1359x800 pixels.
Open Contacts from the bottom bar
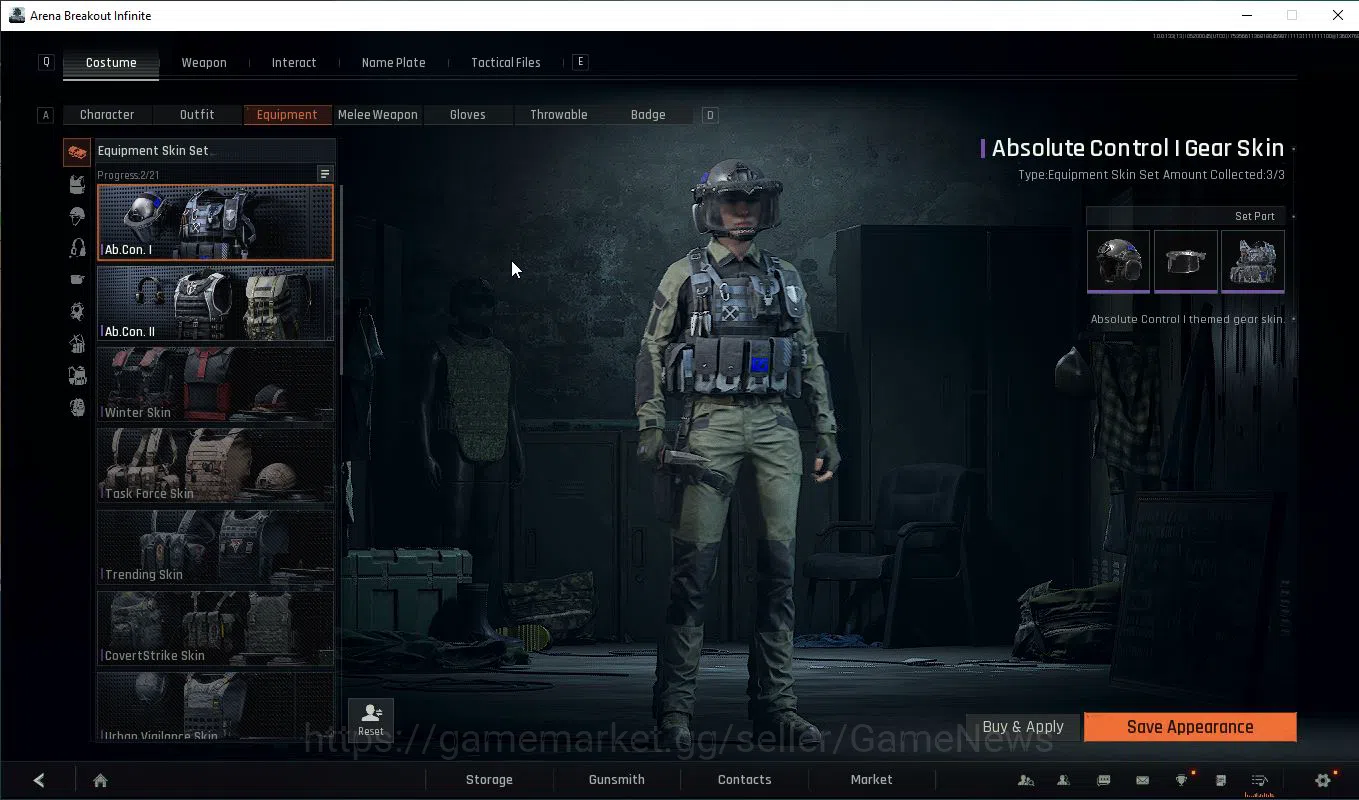pos(744,780)
